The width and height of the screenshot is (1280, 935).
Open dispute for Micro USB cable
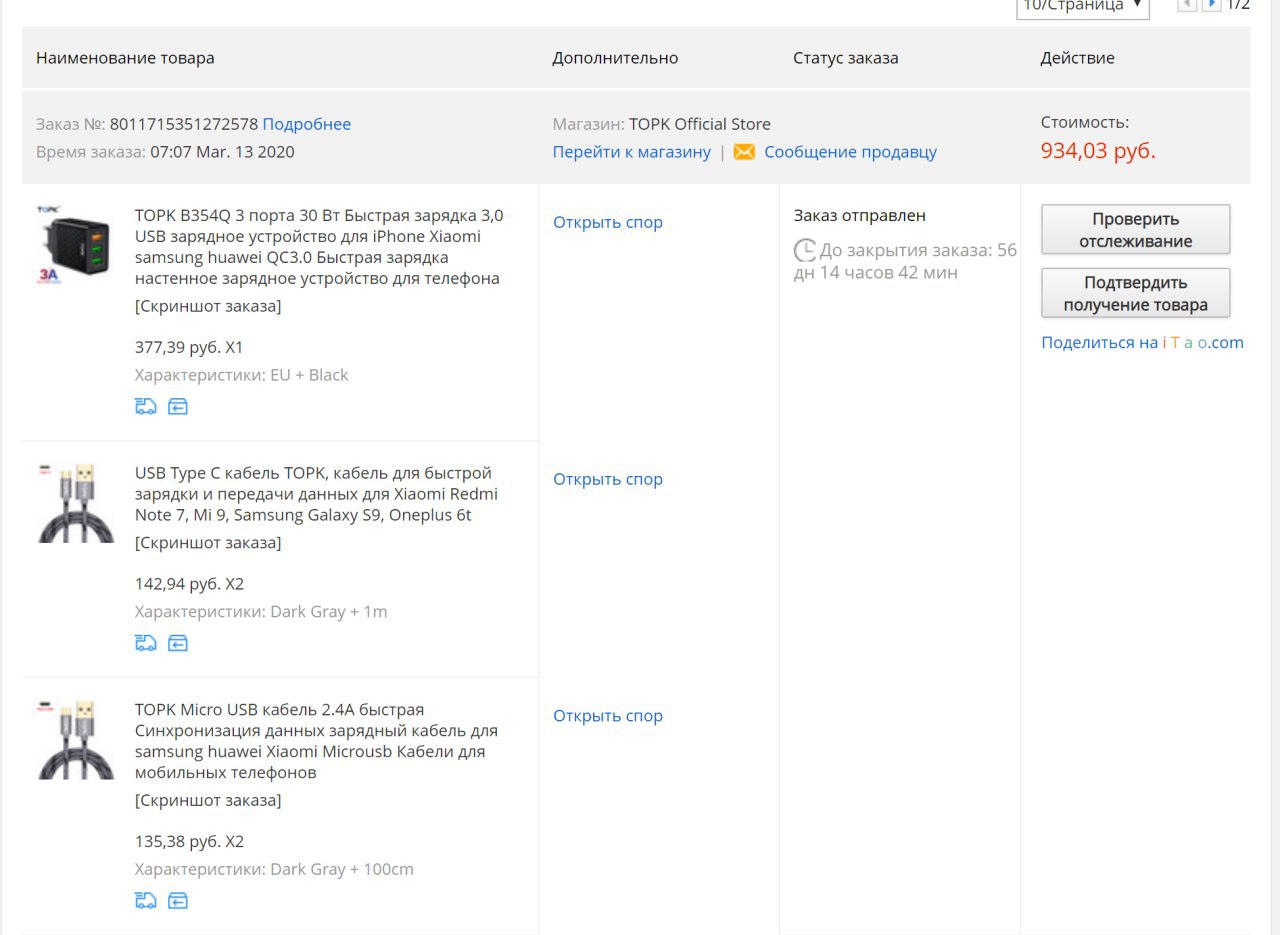tap(608, 716)
